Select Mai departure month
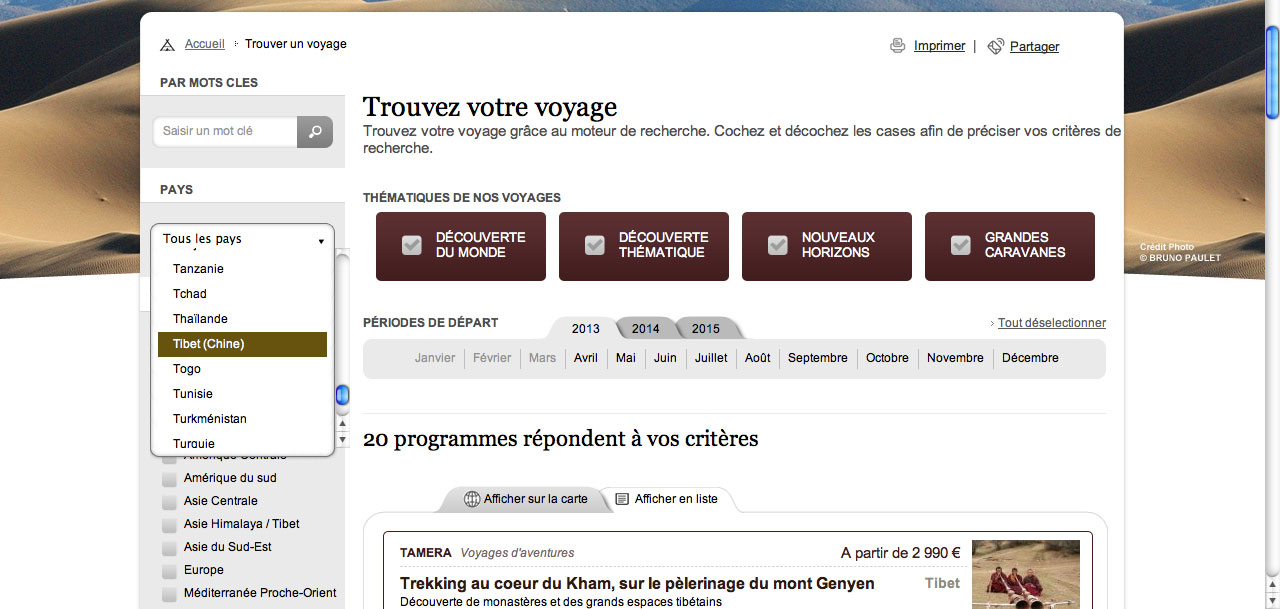The height and width of the screenshot is (609, 1280). point(626,358)
